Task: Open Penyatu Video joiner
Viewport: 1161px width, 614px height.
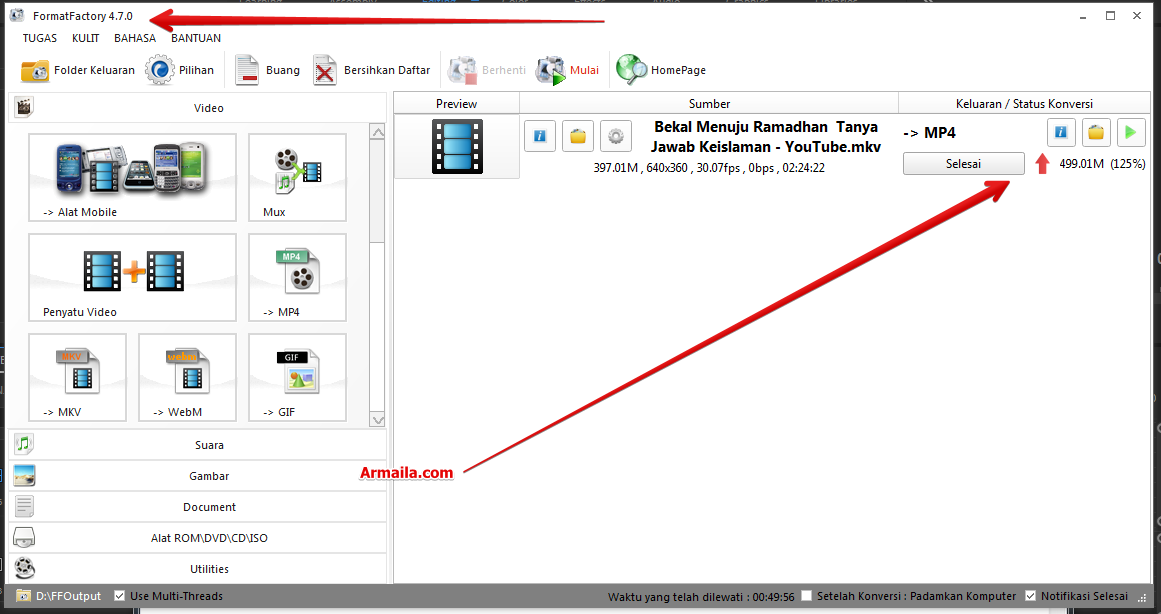Action: point(133,278)
